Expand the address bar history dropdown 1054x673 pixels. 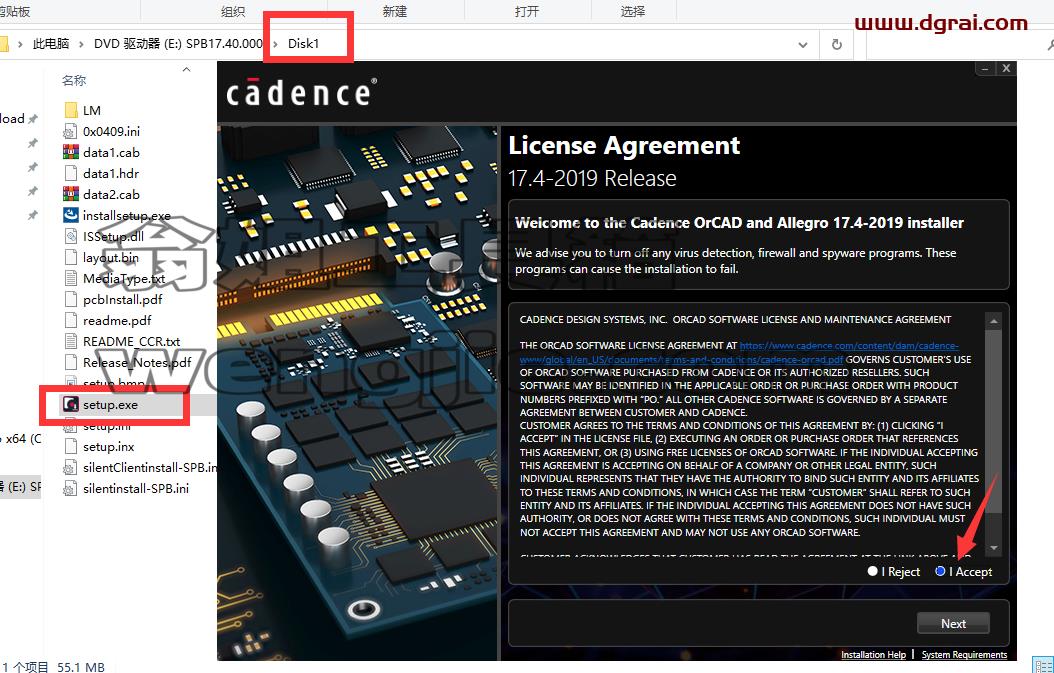[803, 44]
